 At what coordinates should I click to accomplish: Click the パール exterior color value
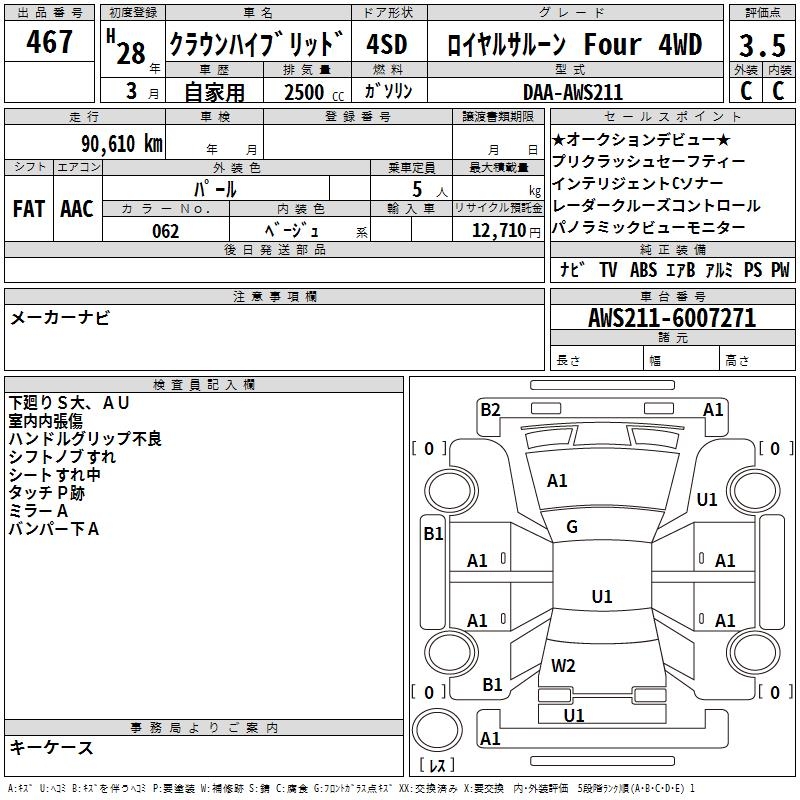tap(216, 188)
